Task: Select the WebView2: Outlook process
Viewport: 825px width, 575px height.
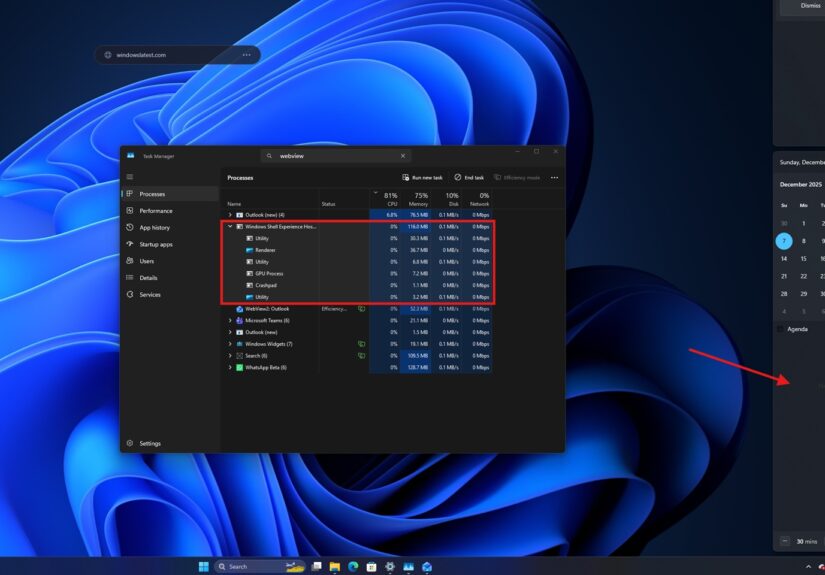Action: 358,309
